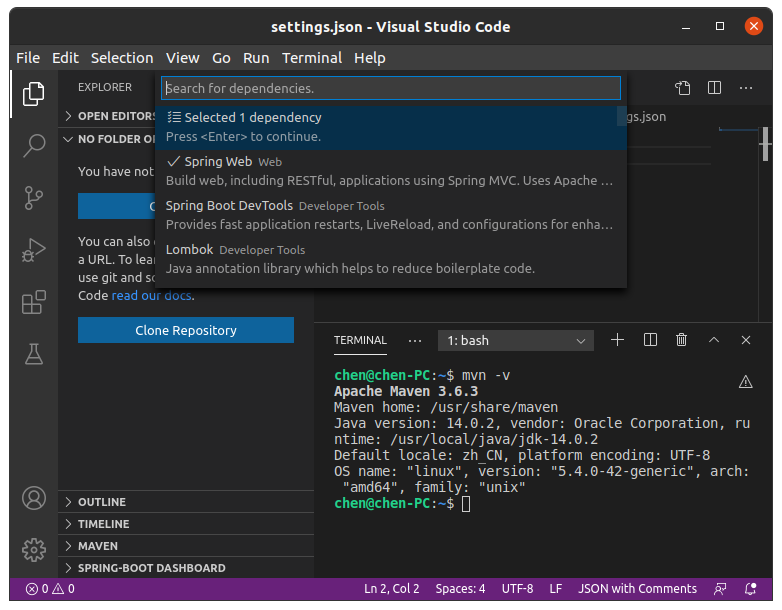
Task: Open the terminal panel views ellipsis
Action: pyautogui.click(x=414, y=341)
